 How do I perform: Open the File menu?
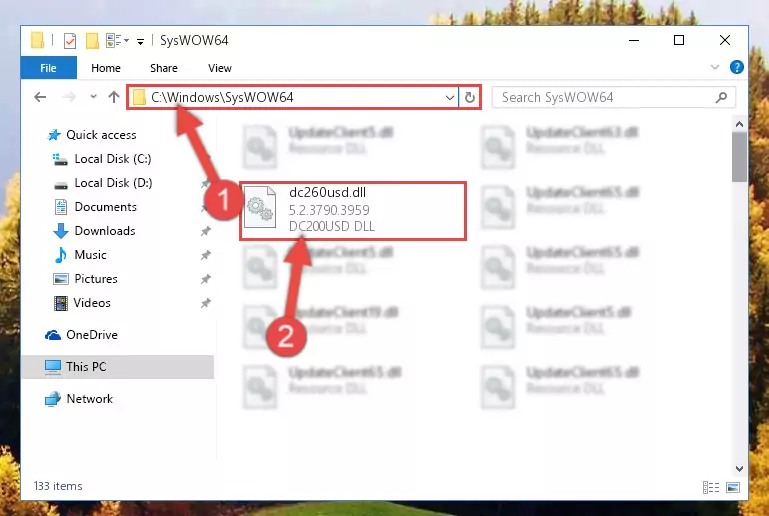(49, 68)
